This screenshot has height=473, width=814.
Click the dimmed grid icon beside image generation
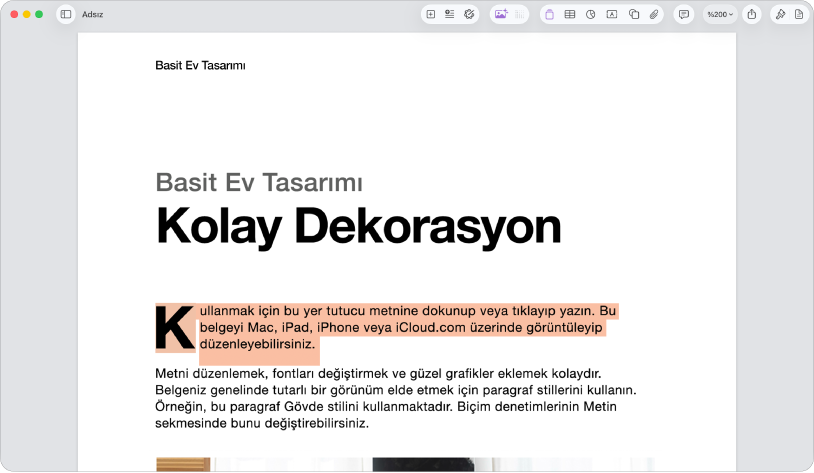(x=520, y=15)
